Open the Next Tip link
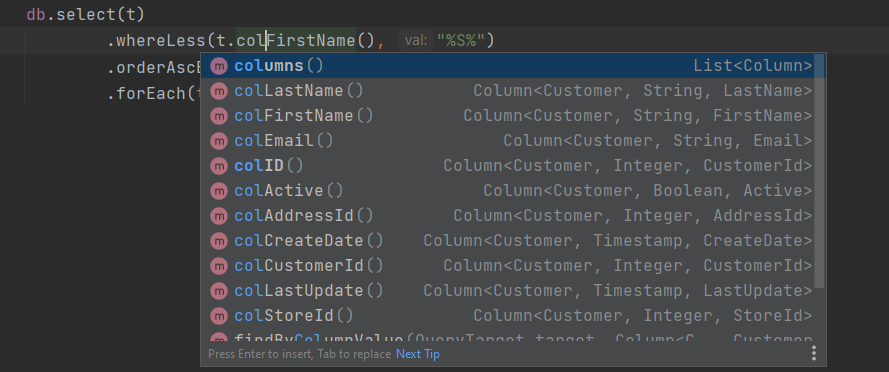889x372 pixels. (x=417, y=354)
